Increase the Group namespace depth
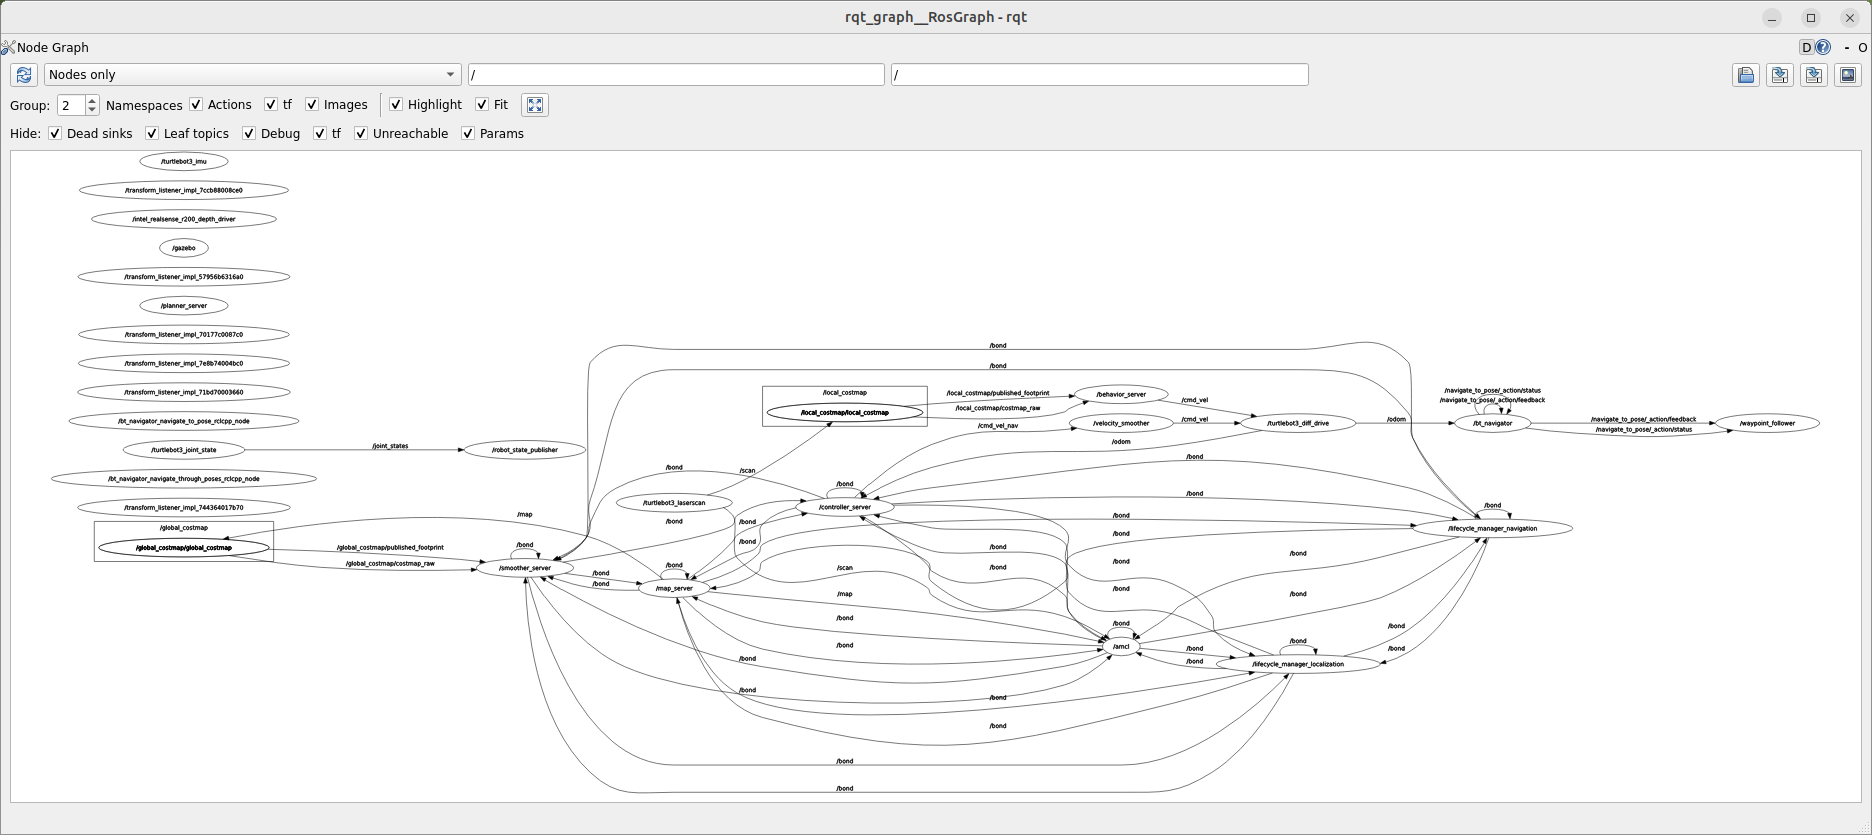 click(x=92, y=100)
